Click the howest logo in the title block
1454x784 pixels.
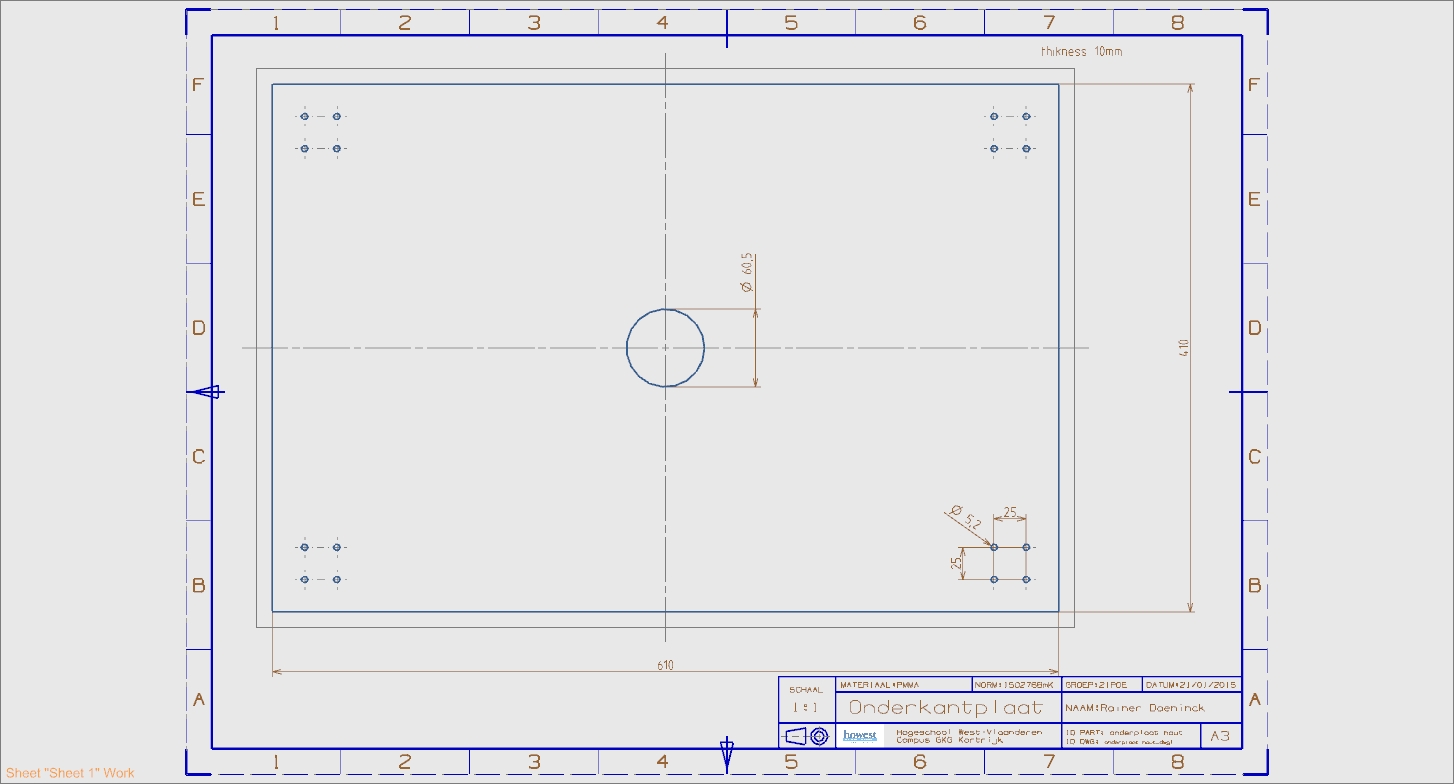860,736
